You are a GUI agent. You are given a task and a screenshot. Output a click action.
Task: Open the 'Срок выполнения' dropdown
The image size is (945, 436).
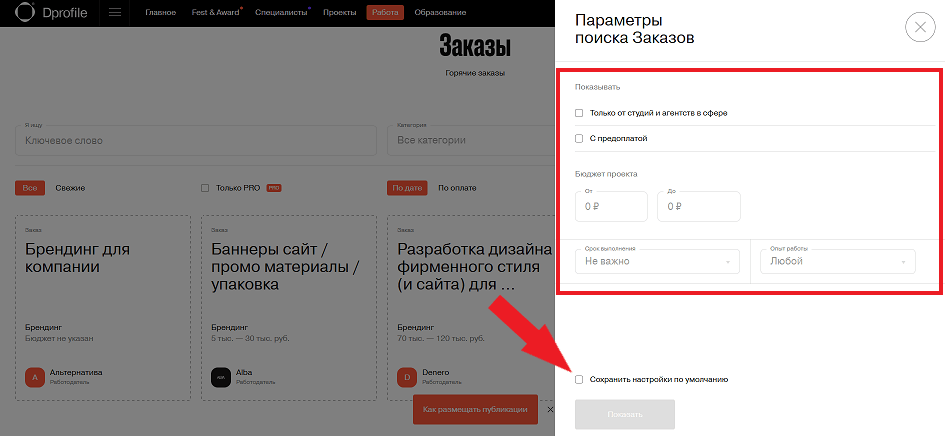[x=658, y=261]
